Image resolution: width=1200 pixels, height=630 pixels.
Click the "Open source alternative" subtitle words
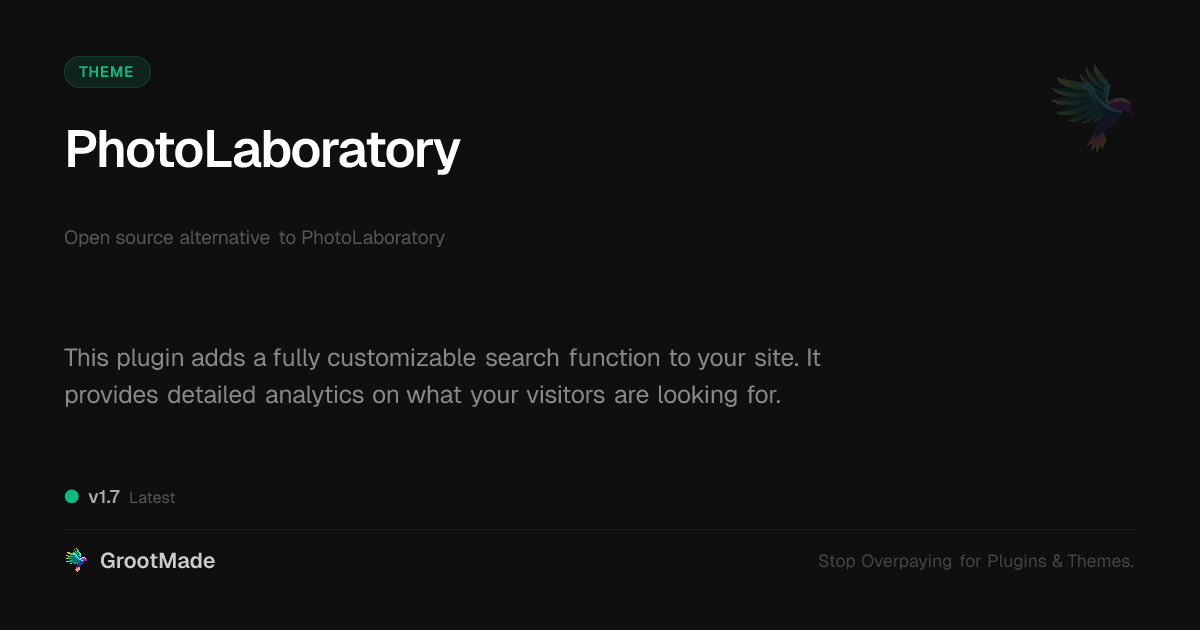pyautogui.click(x=167, y=238)
